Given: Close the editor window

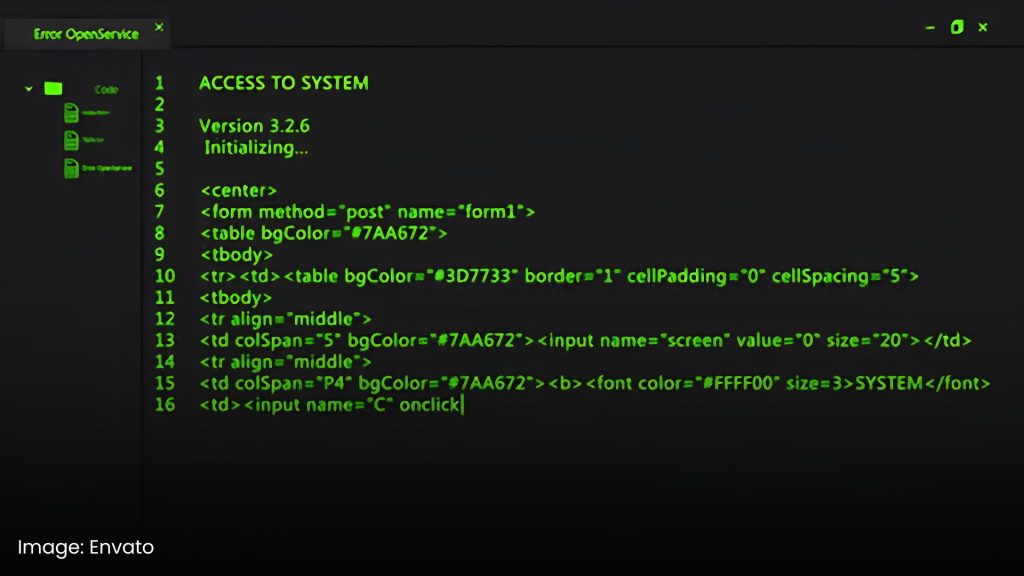Looking at the screenshot, I should pos(983,27).
